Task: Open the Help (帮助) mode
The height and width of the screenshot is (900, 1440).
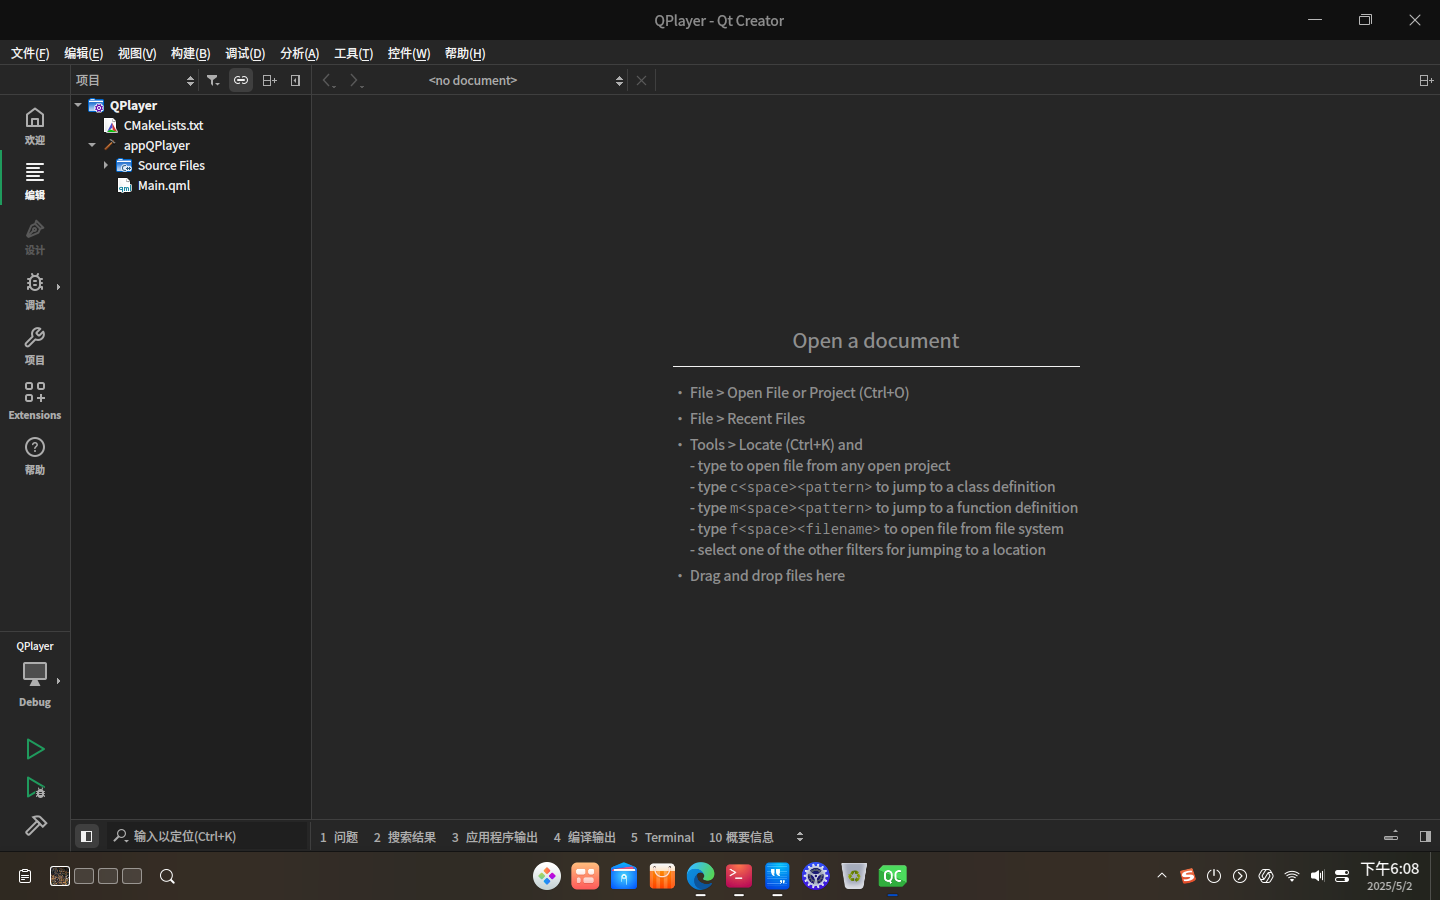Action: pos(35,455)
